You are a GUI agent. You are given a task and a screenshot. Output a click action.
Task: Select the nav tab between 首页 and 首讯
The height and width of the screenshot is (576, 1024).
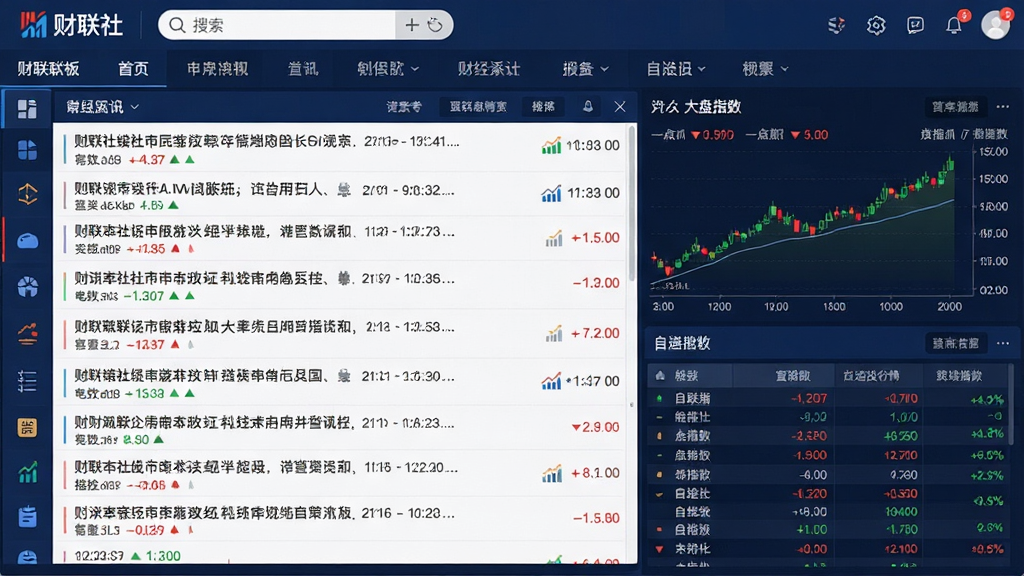217,69
